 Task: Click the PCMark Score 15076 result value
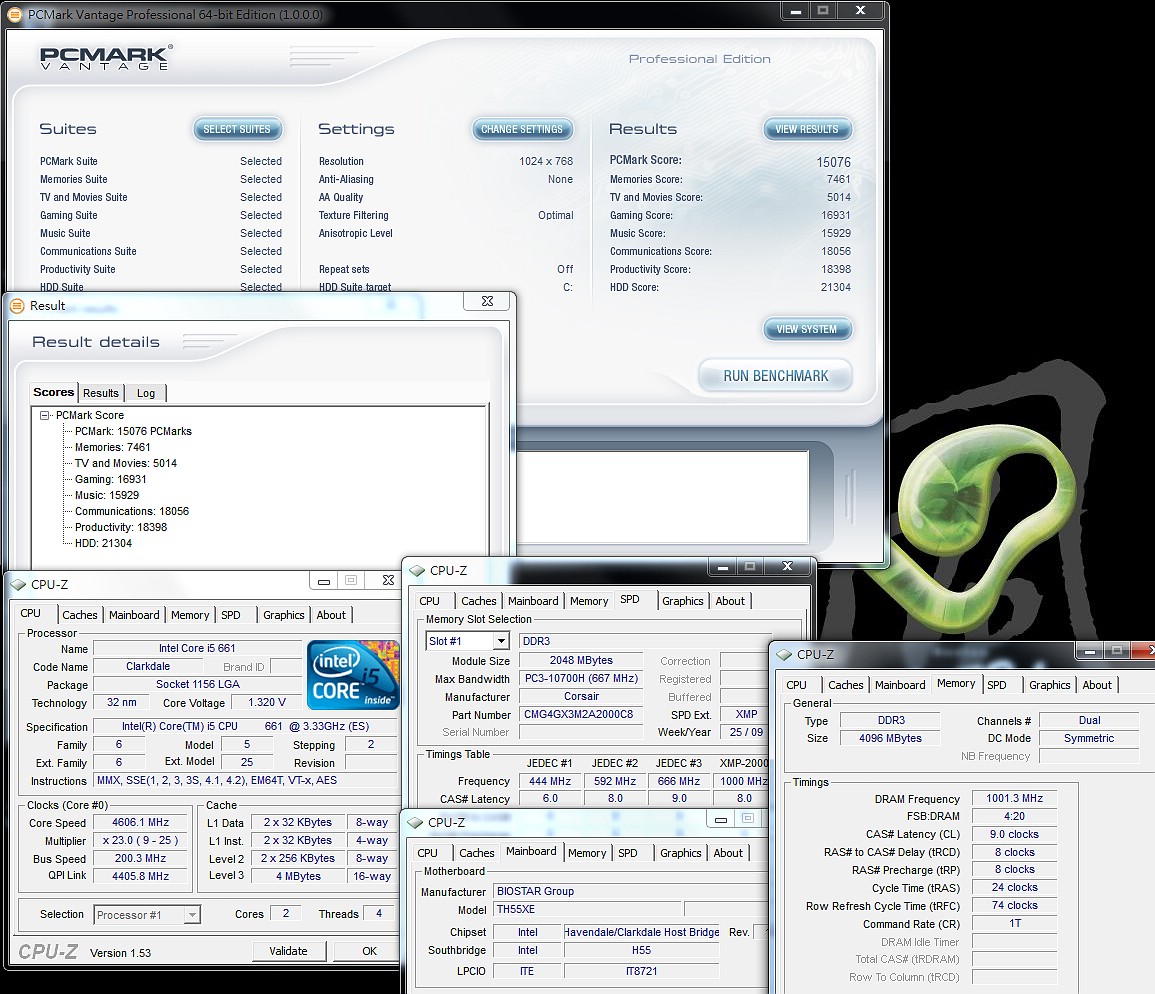tap(833, 162)
